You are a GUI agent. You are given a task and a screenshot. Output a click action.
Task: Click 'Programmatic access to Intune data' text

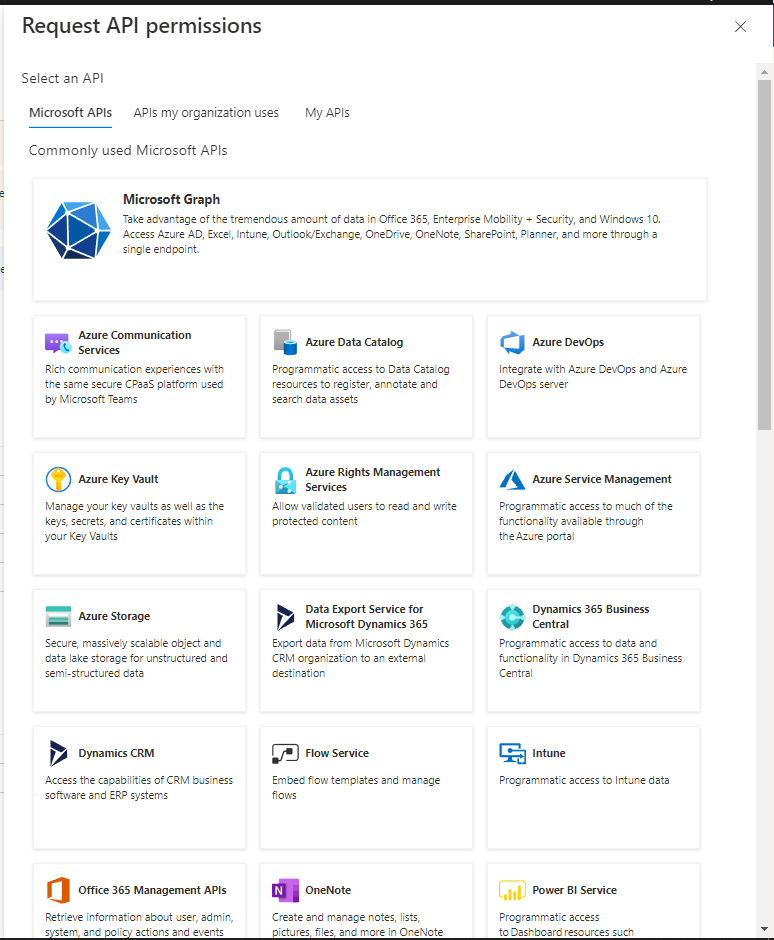pos(584,780)
